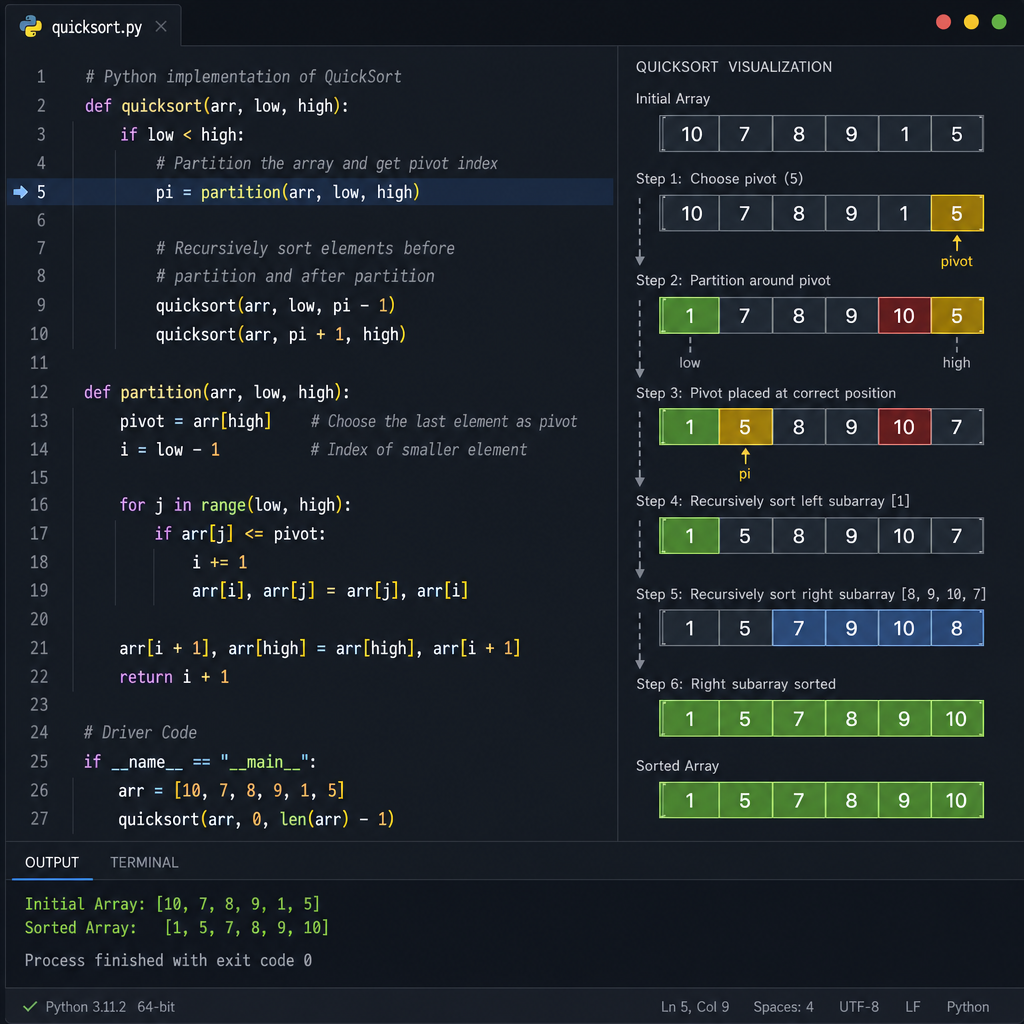Screen dimensions: 1024x1024
Task: Click 'Step 6: Right subarray sorted' label
Action: pyautogui.click(x=736, y=684)
